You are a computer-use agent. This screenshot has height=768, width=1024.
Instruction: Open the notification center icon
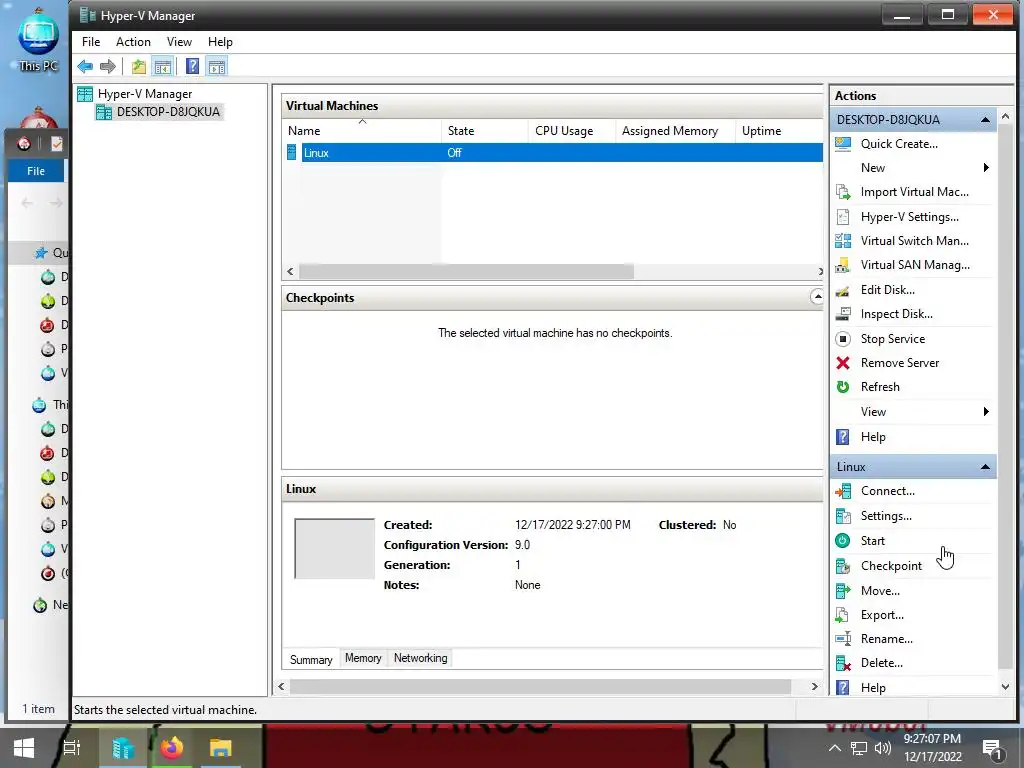point(992,748)
